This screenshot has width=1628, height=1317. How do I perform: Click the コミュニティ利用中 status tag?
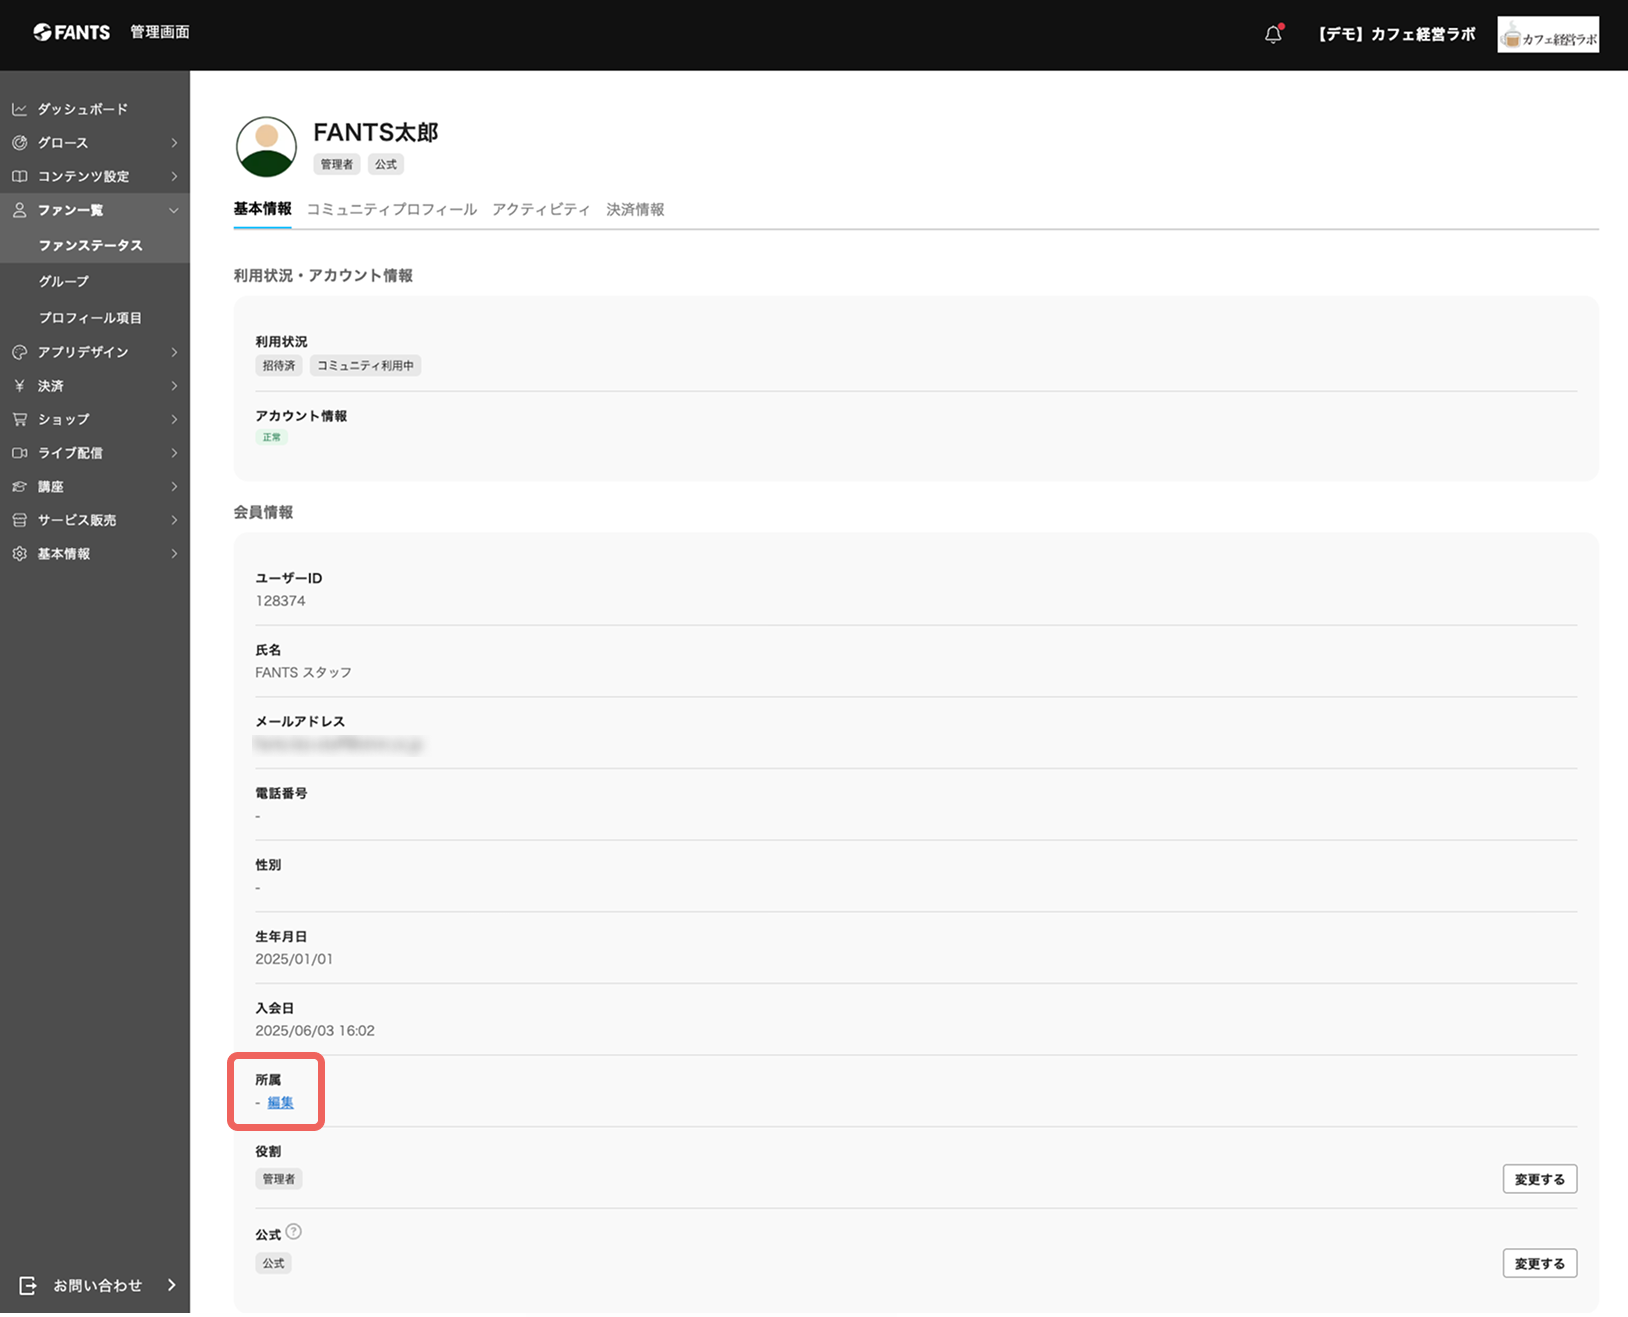[x=365, y=366]
